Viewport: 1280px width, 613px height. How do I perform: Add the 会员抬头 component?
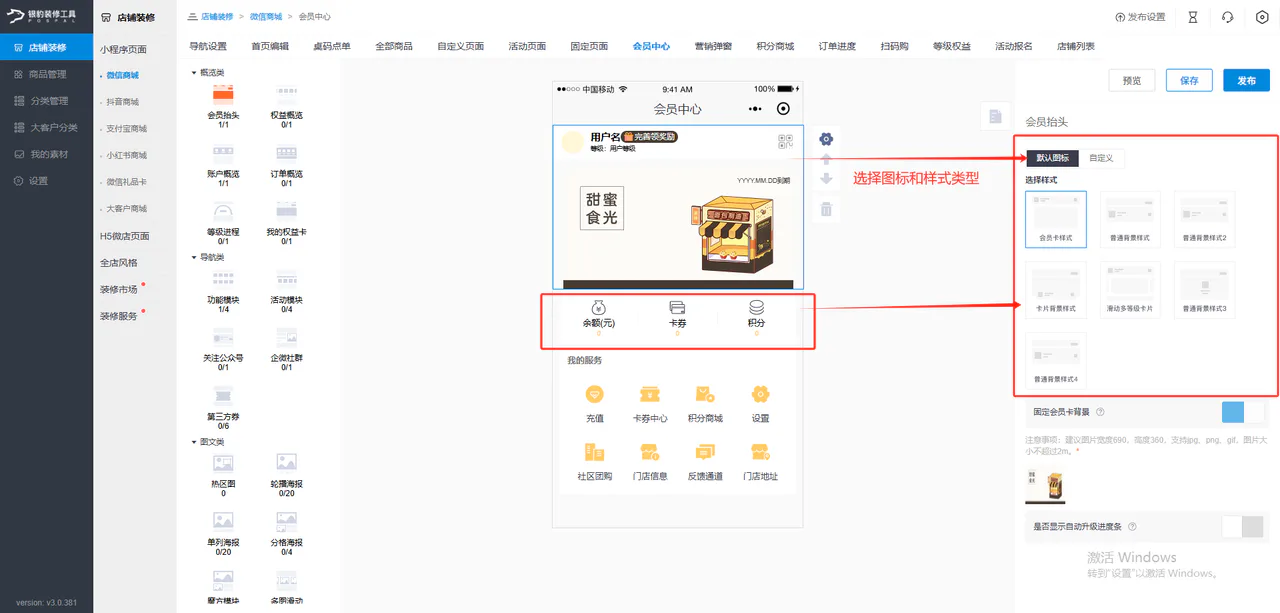tap(223, 106)
